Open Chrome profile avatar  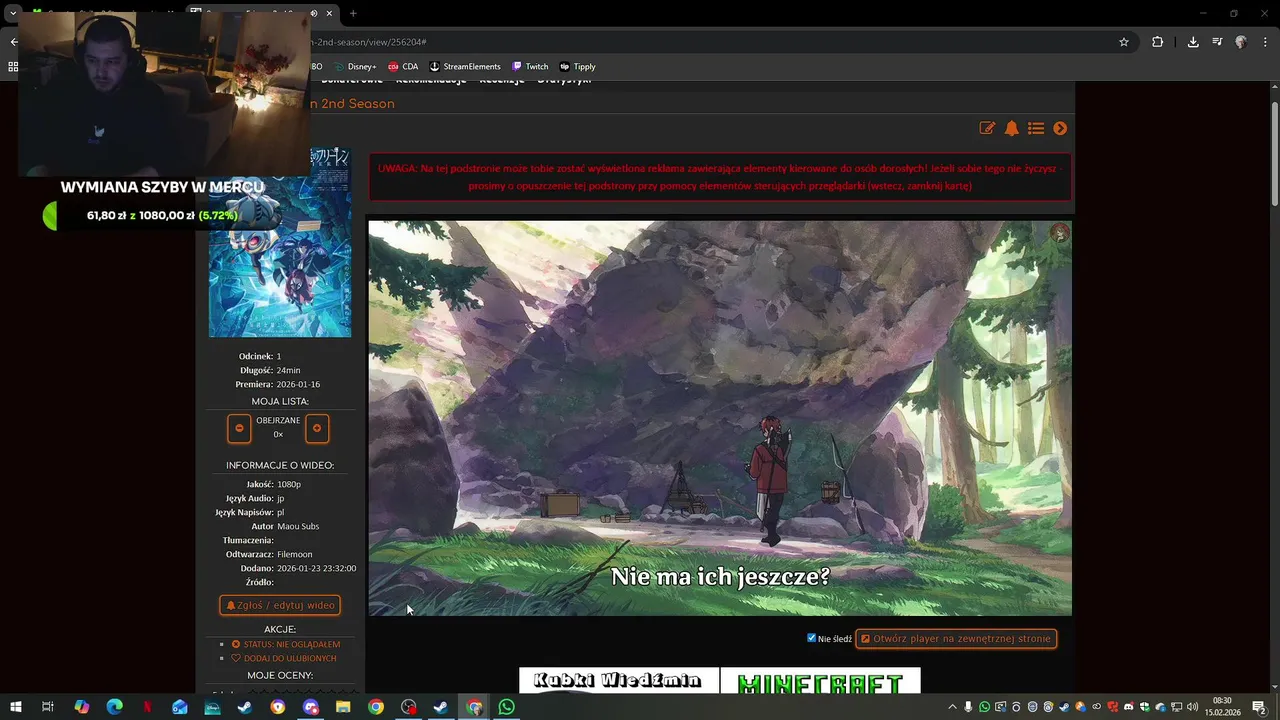[1241, 42]
